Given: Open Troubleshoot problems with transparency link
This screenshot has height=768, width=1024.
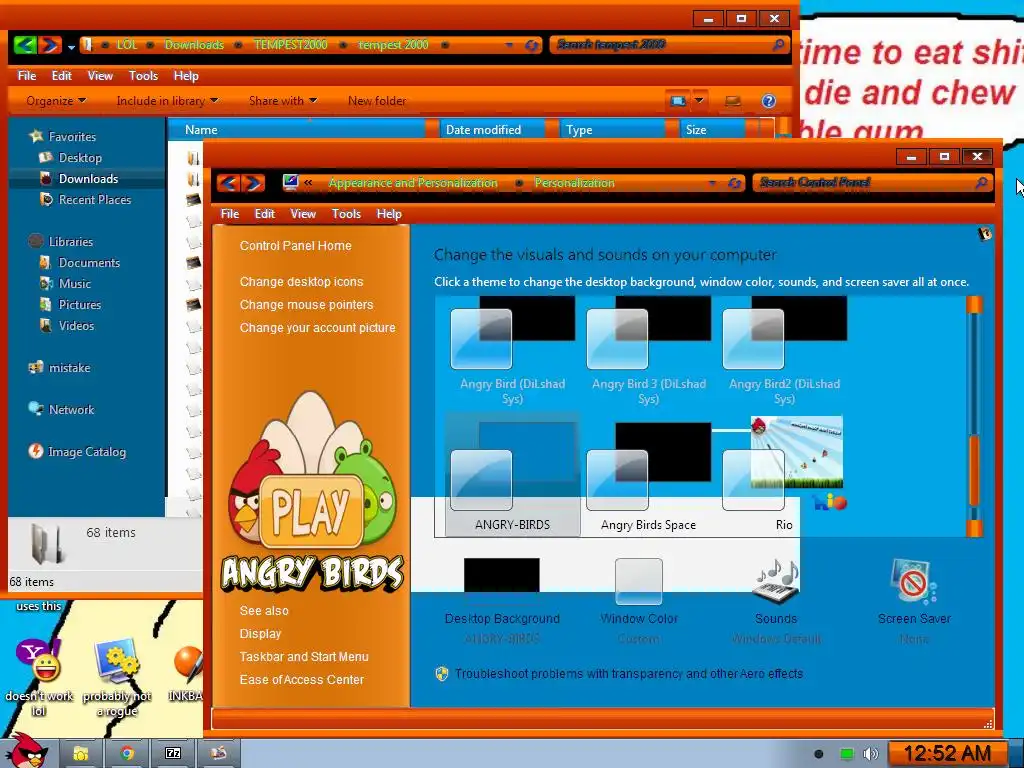Looking at the screenshot, I should point(629,673).
